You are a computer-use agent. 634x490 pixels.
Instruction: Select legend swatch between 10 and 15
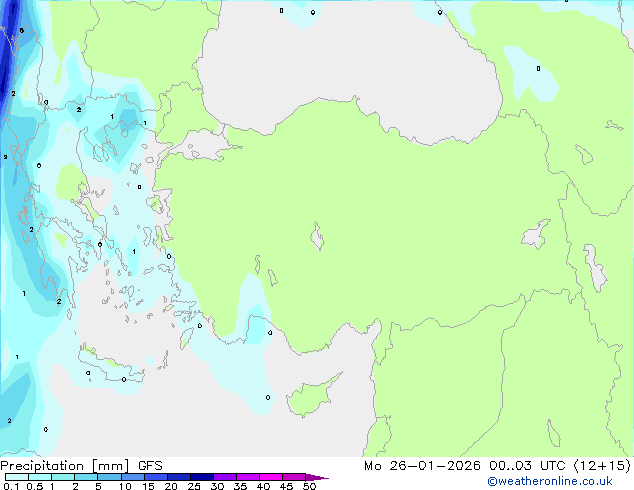point(132,477)
